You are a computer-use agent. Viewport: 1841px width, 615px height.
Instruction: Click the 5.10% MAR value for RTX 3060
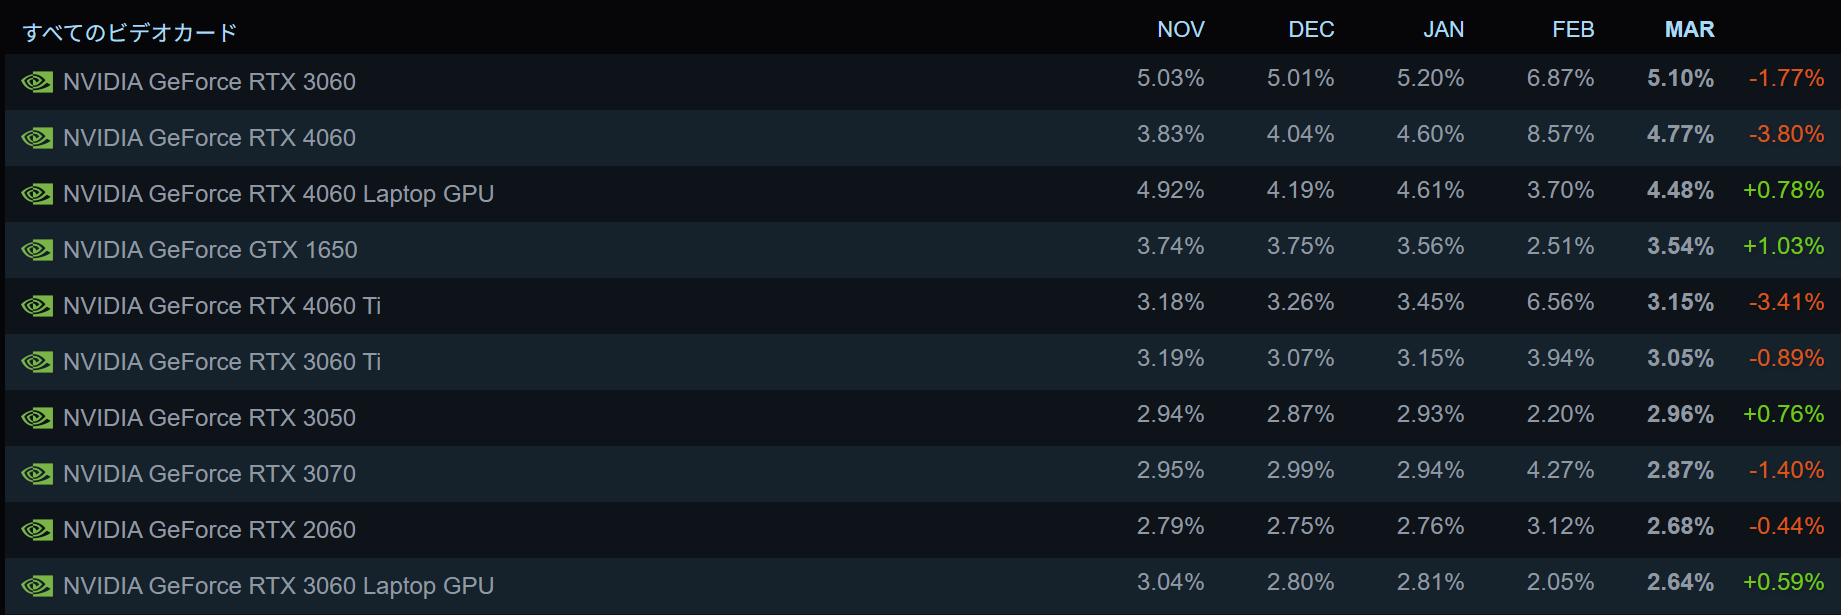click(1680, 78)
